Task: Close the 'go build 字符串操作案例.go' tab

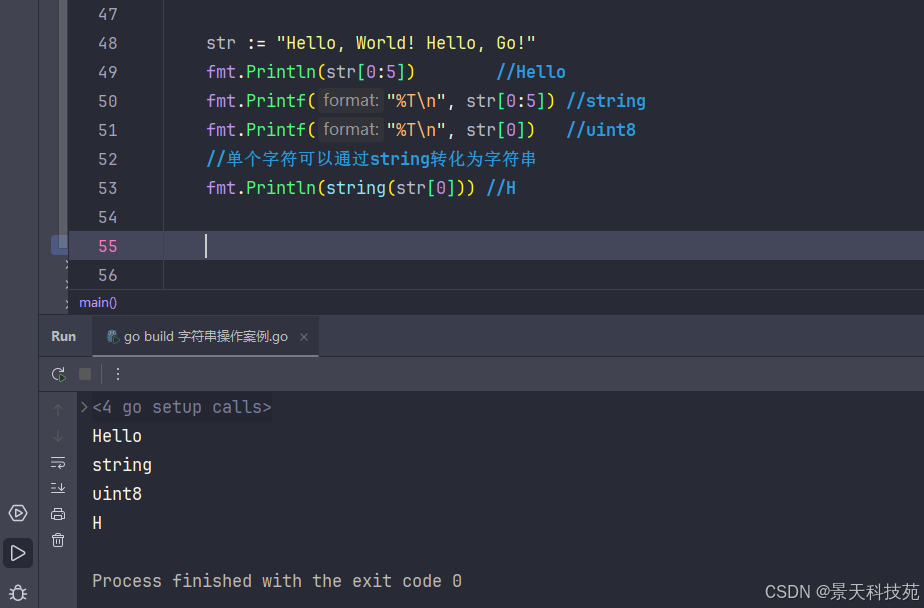Action: click(x=304, y=337)
